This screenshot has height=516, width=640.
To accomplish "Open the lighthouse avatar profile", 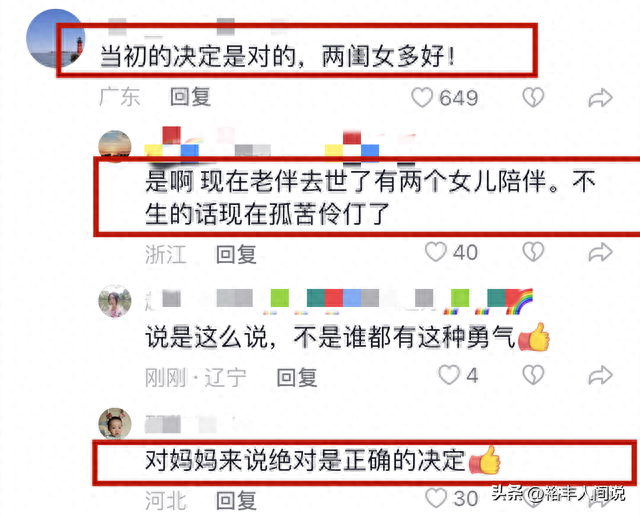I will tap(56, 38).
